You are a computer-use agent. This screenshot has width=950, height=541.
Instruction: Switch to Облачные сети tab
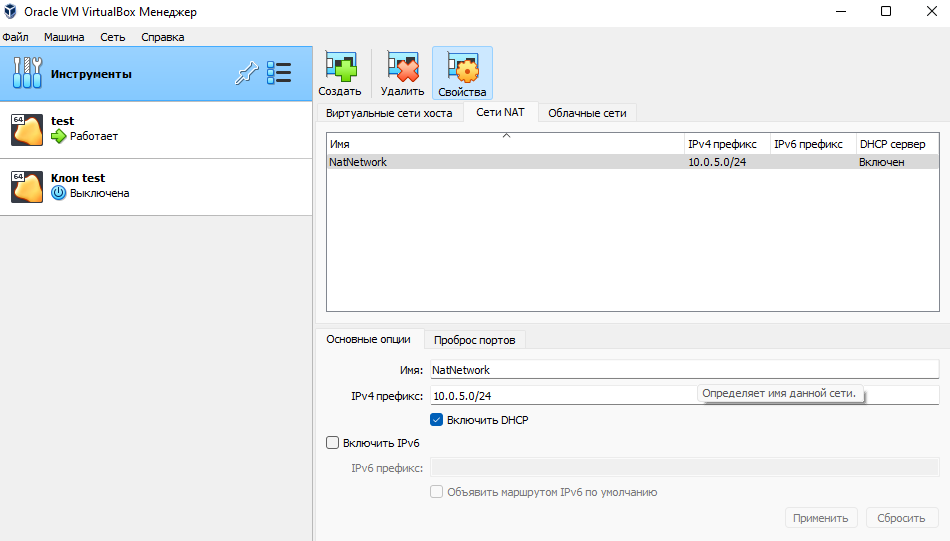587,113
